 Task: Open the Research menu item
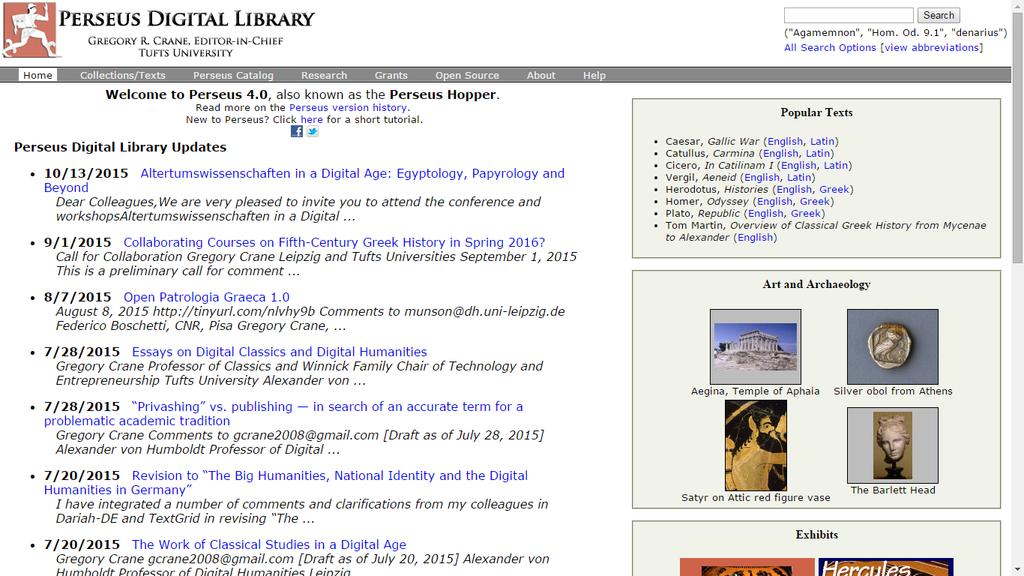tap(324, 75)
